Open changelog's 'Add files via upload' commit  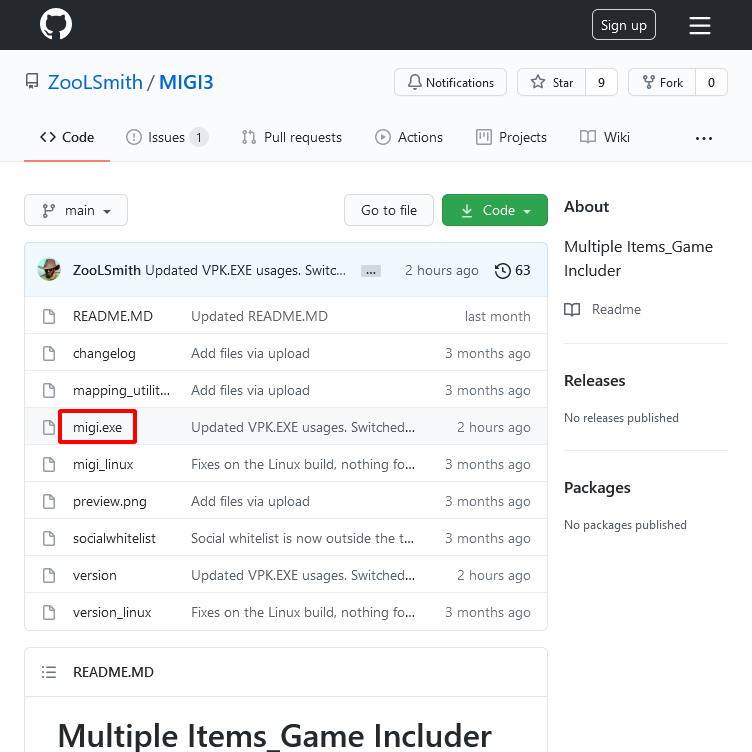tap(250, 353)
